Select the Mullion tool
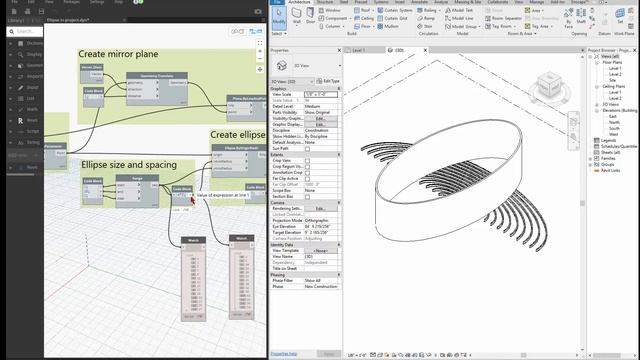This screenshot has height=360, width=640. click(x=388, y=26)
